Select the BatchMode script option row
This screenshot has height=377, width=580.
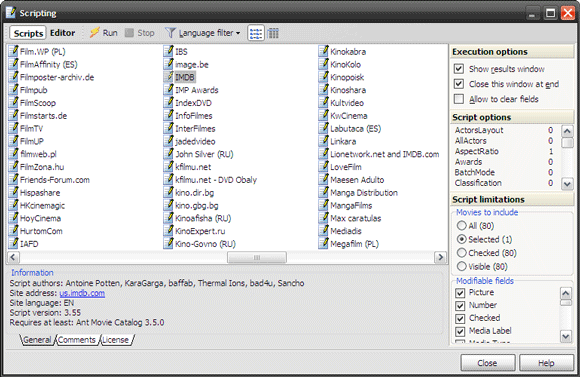click(504, 172)
